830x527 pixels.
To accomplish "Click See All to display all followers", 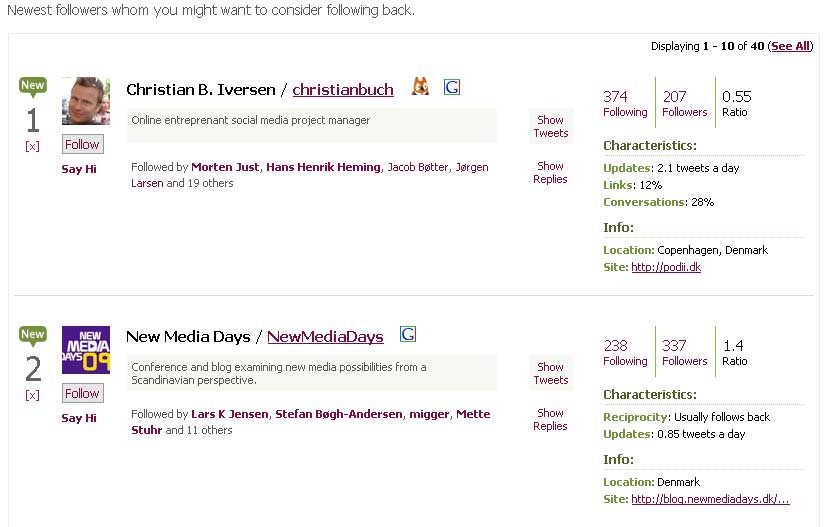I will tap(791, 46).
